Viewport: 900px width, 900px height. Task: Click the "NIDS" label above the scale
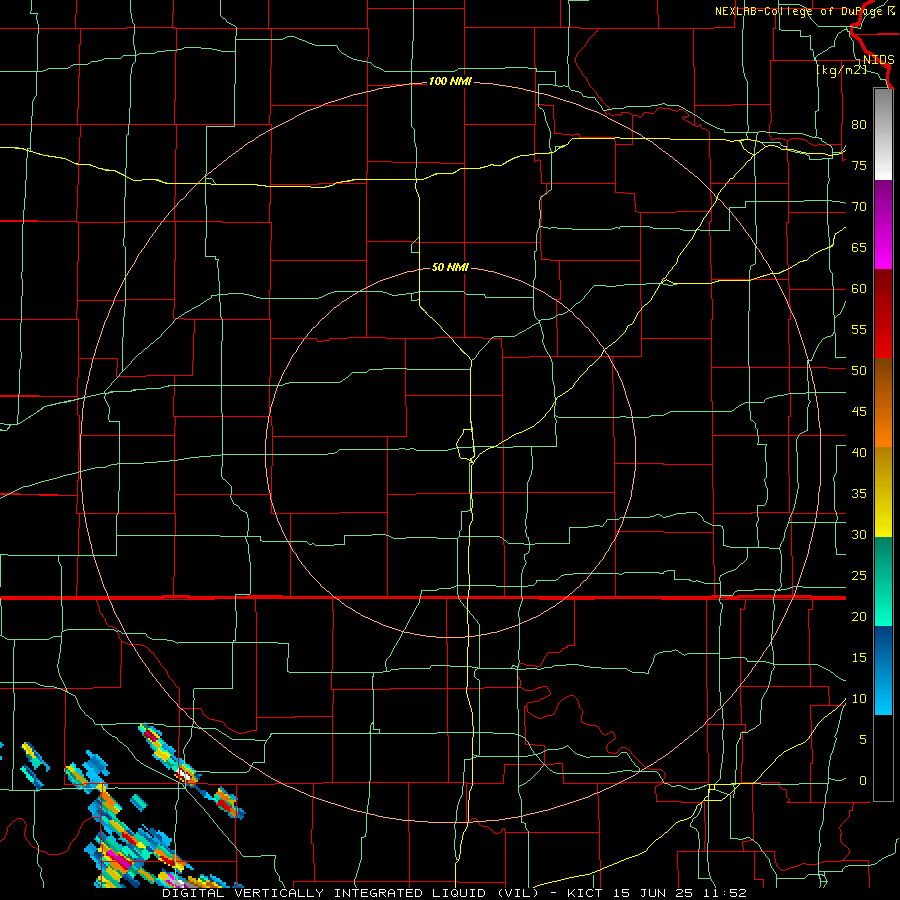[x=878, y=60]
